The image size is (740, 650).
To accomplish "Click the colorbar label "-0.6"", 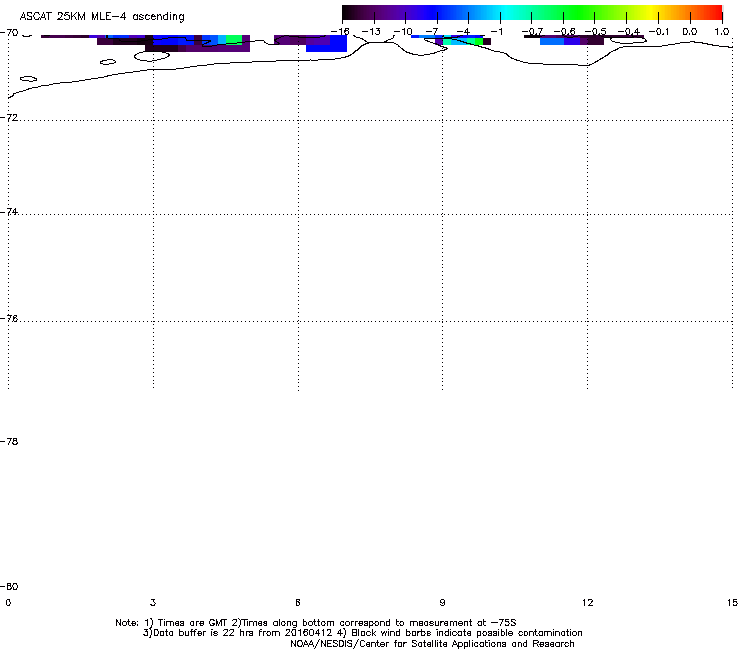I will pos(564,32).
